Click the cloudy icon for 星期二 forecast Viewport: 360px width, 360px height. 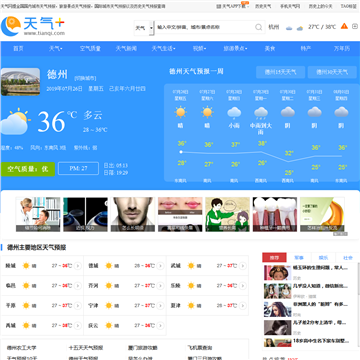[x=288, y=112]
